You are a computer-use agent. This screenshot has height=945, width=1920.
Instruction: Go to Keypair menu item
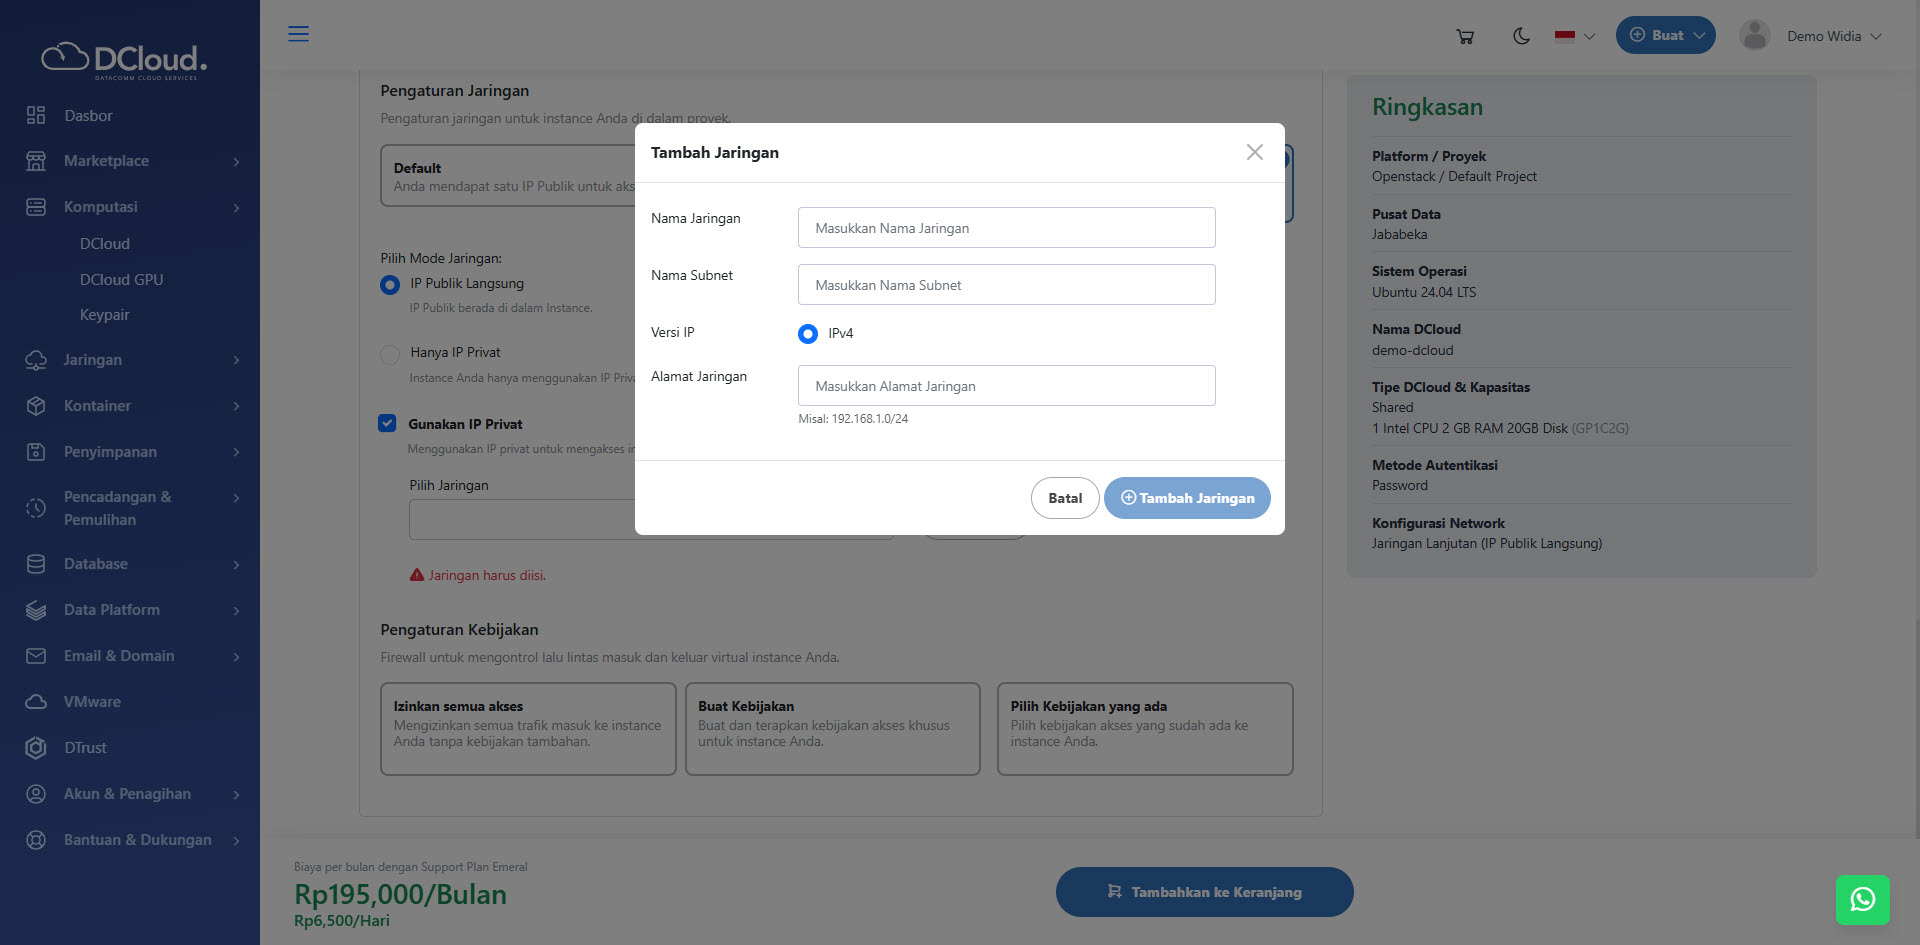point(105,315)
